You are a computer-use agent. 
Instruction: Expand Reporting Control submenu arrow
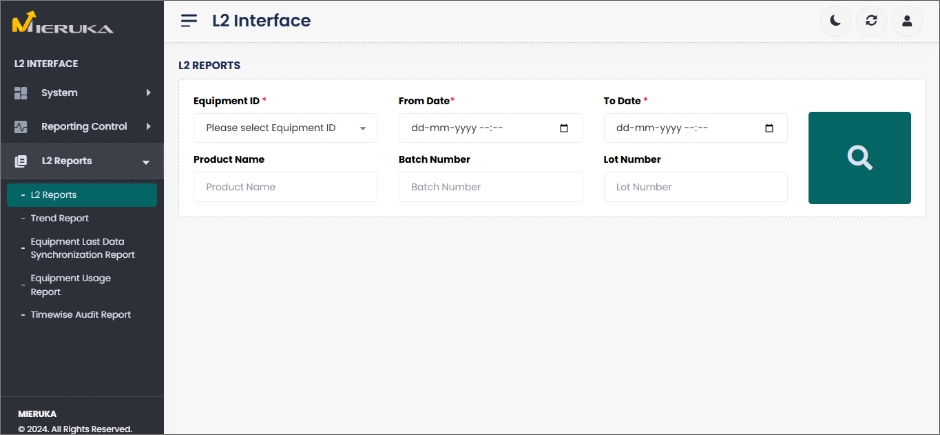click(148, 127)
